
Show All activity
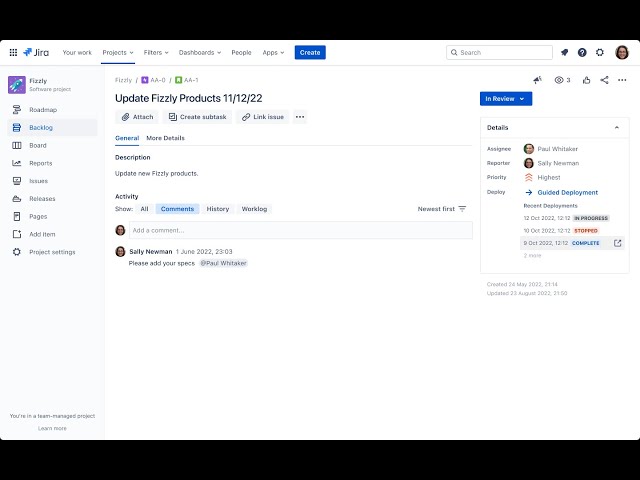pos(144,209)
